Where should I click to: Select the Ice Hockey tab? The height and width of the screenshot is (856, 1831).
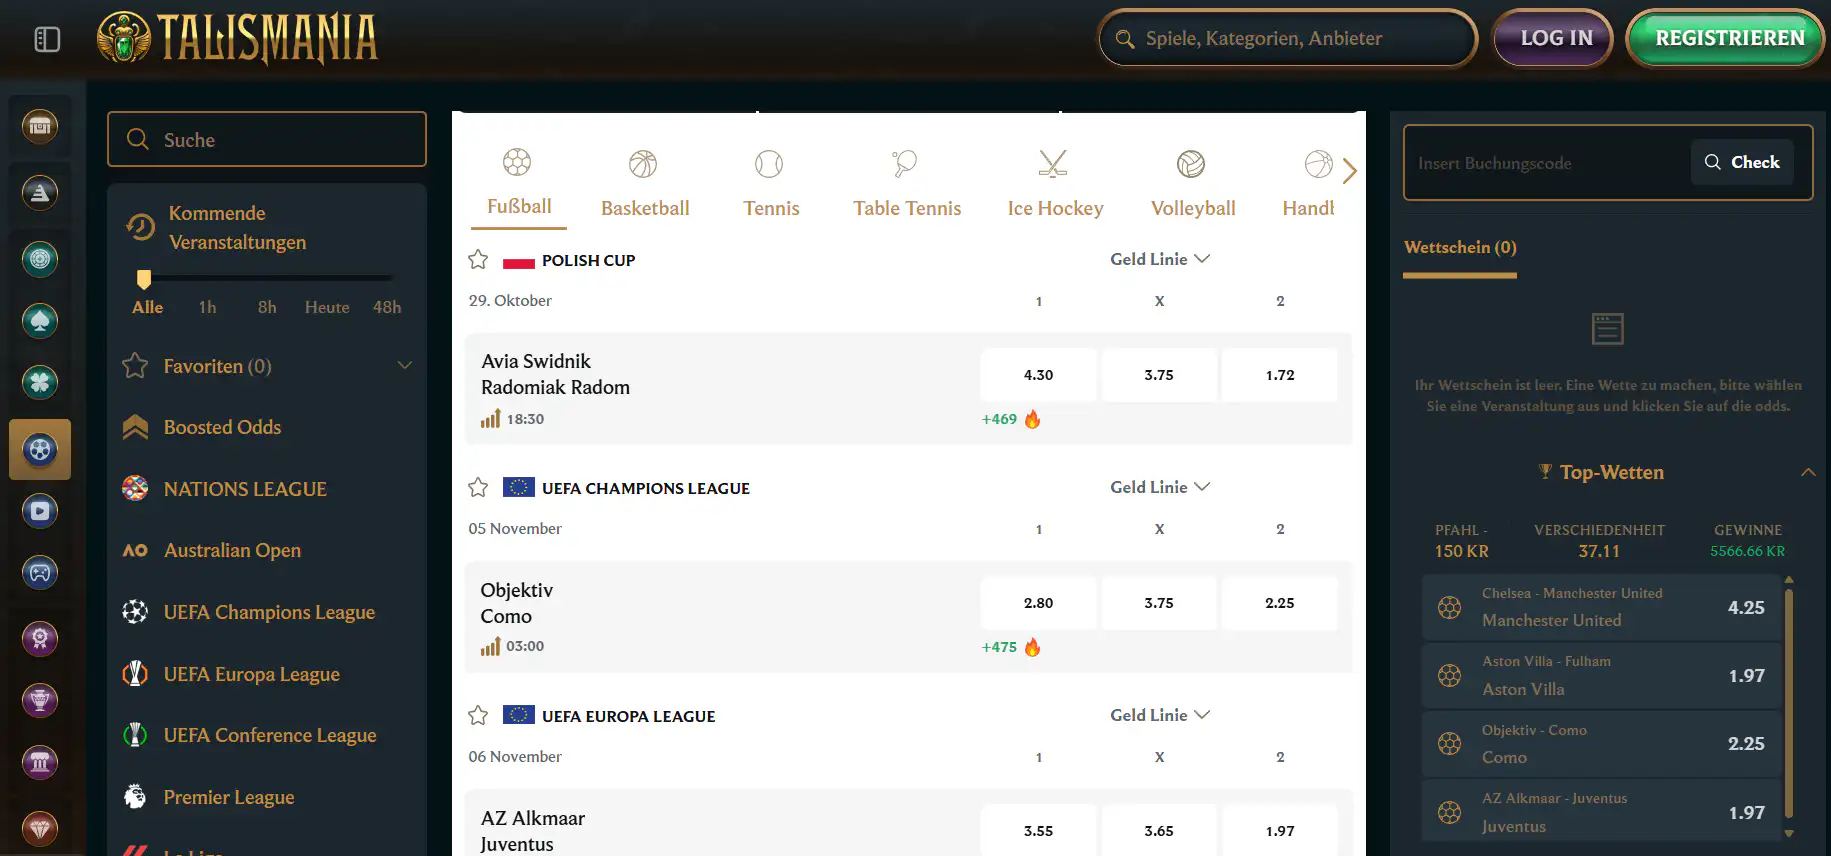tap(1055, 184)
